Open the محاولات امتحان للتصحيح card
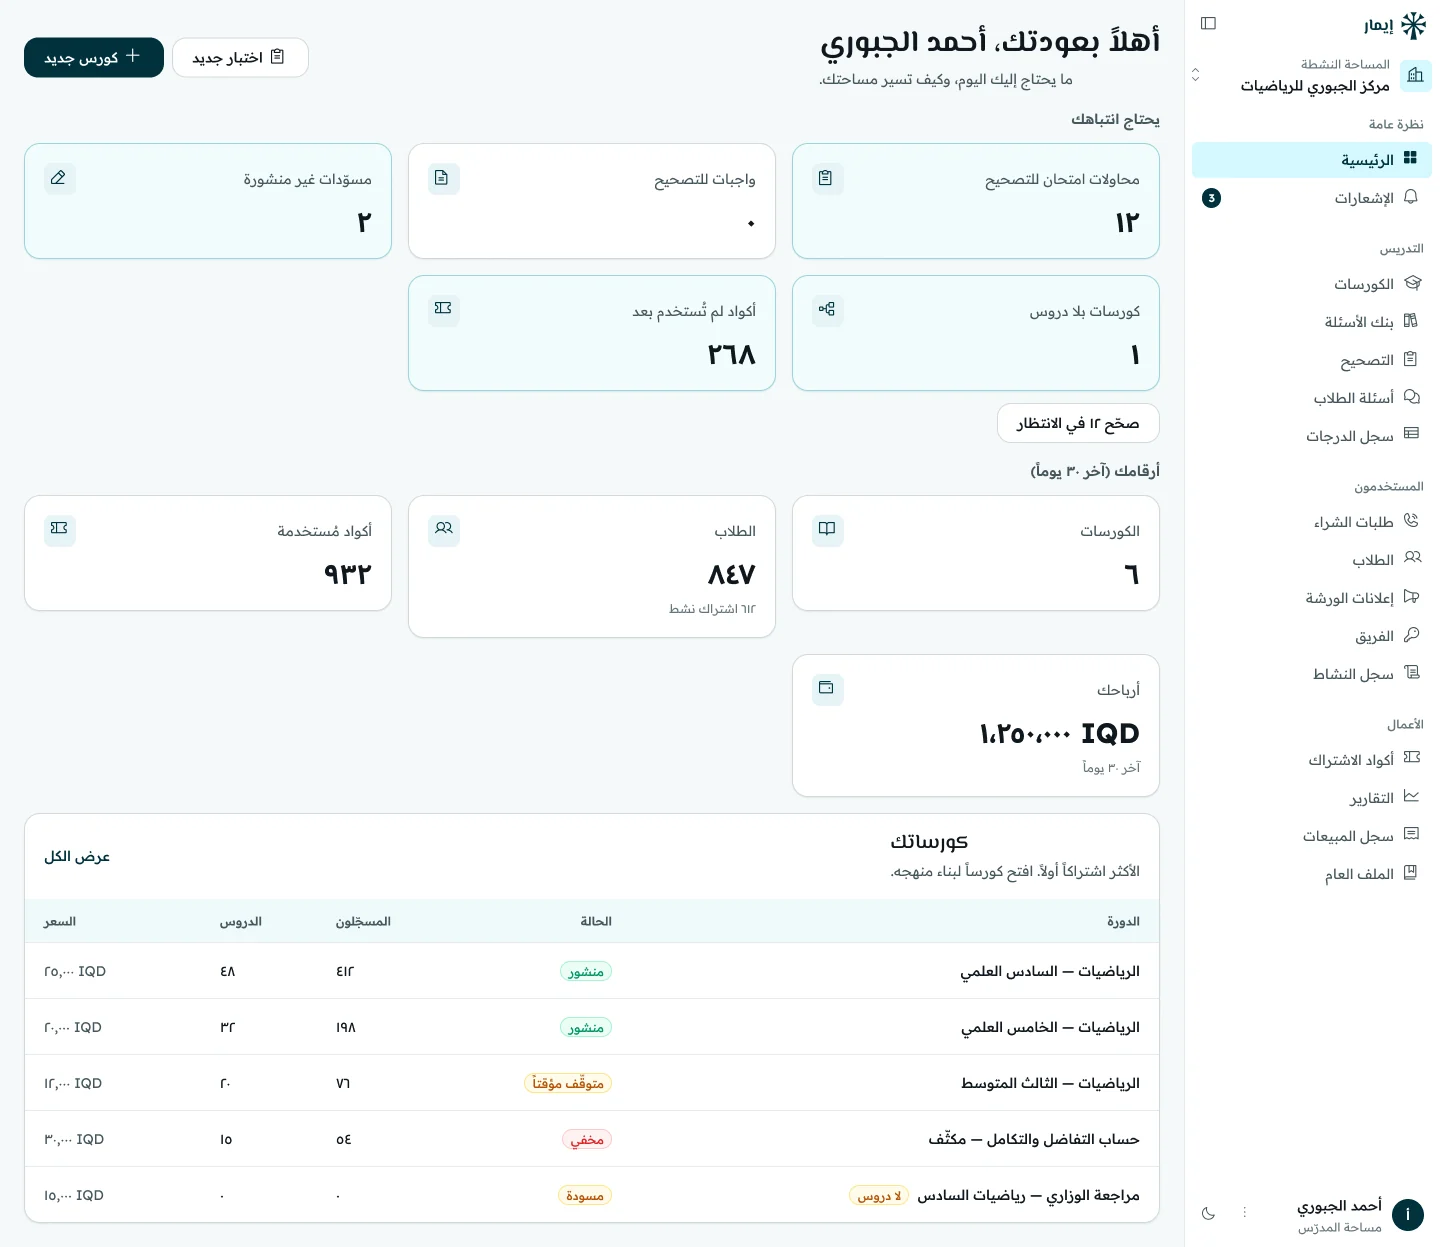The image size is (1440, 1247). [976, 201]
